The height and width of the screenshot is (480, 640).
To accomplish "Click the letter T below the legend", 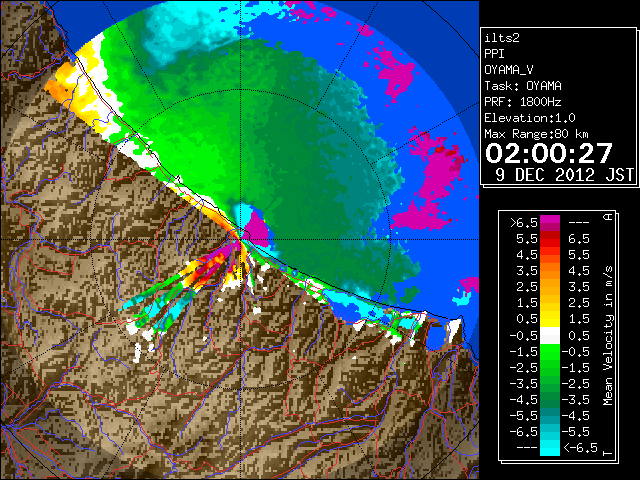I will point(608,452).
